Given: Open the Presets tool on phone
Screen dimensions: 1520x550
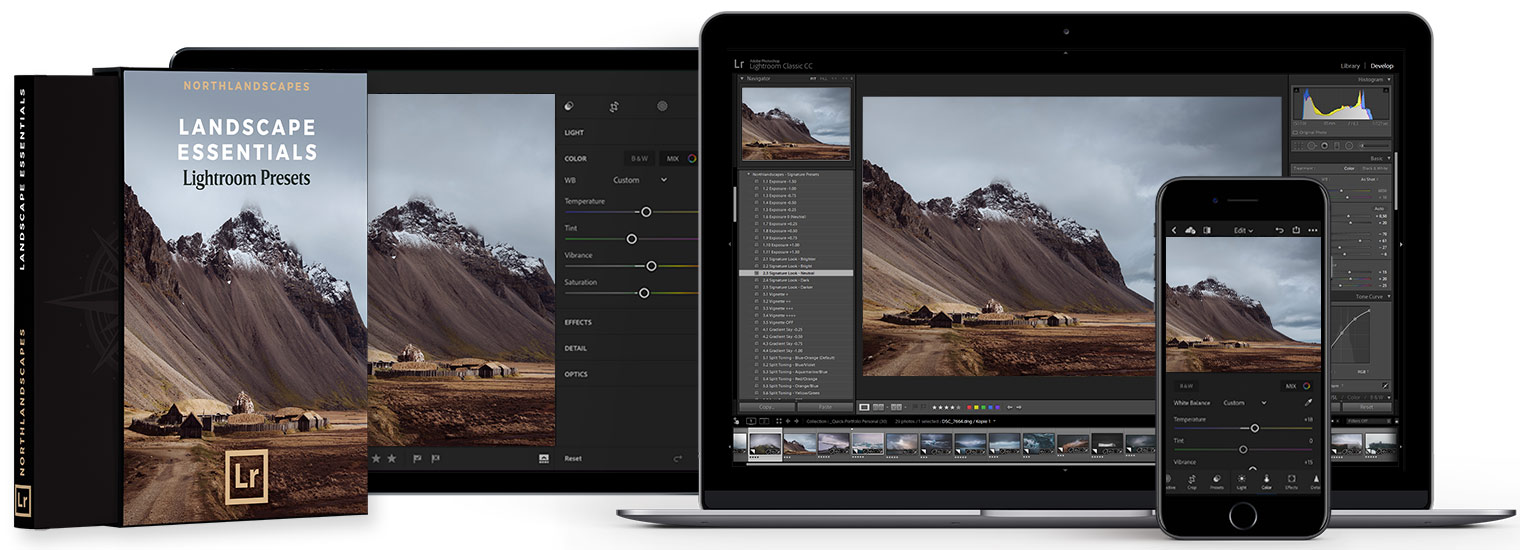Looking at the screenshot, I should (1216, 483).
